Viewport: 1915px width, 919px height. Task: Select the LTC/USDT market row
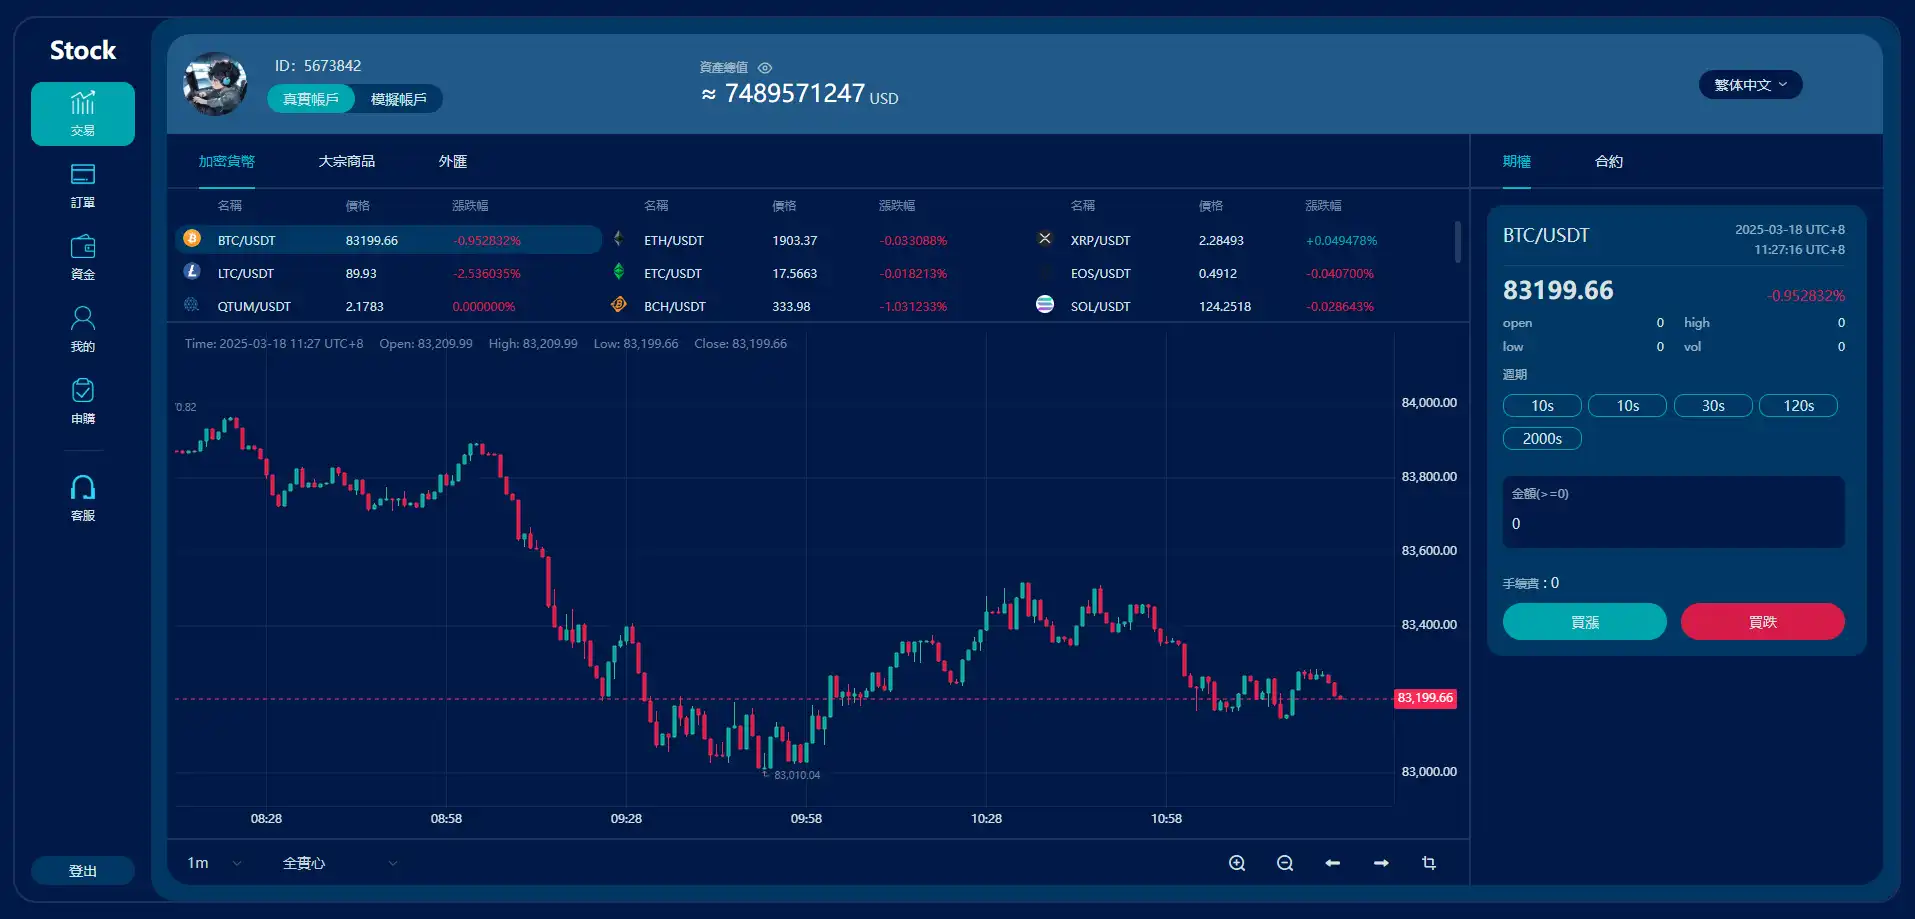tap(389, 273)
